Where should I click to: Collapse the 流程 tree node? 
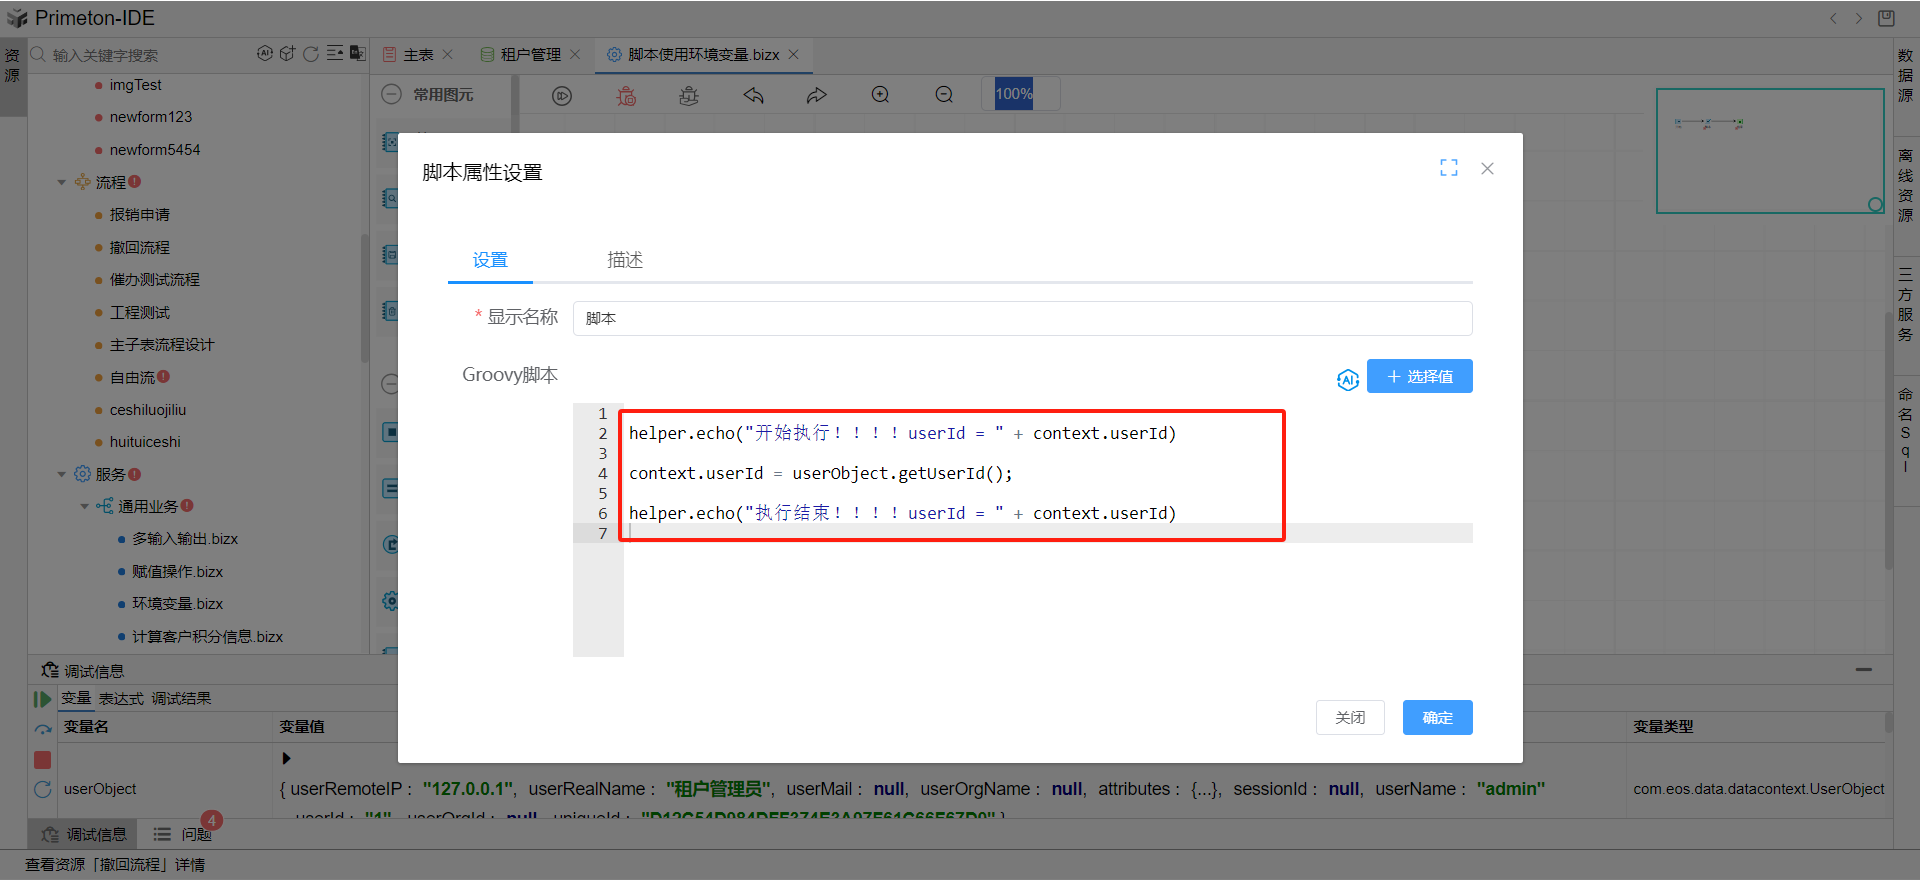pos(62,182)
